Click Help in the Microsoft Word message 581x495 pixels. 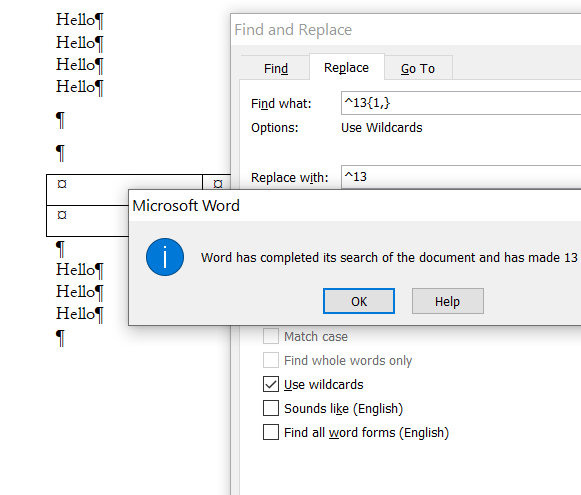(x=448, y=301)
